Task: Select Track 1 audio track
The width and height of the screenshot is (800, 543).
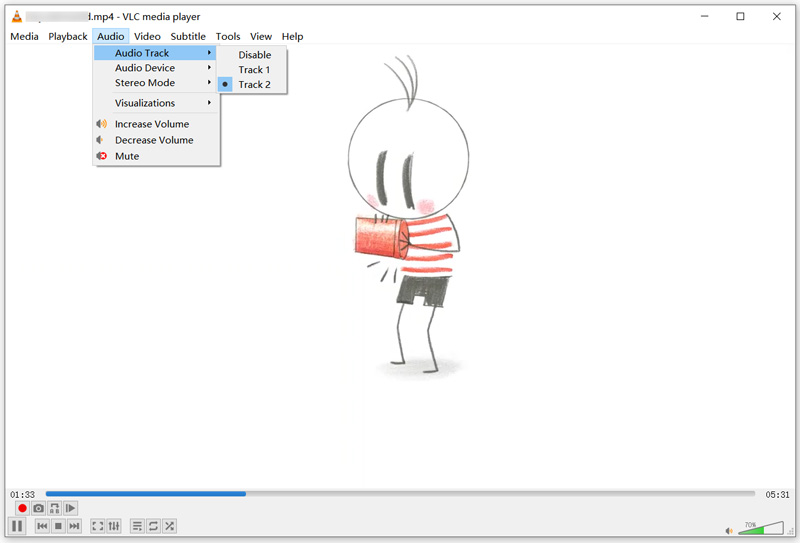Action: pyautogui.click(x=252, y=69)
